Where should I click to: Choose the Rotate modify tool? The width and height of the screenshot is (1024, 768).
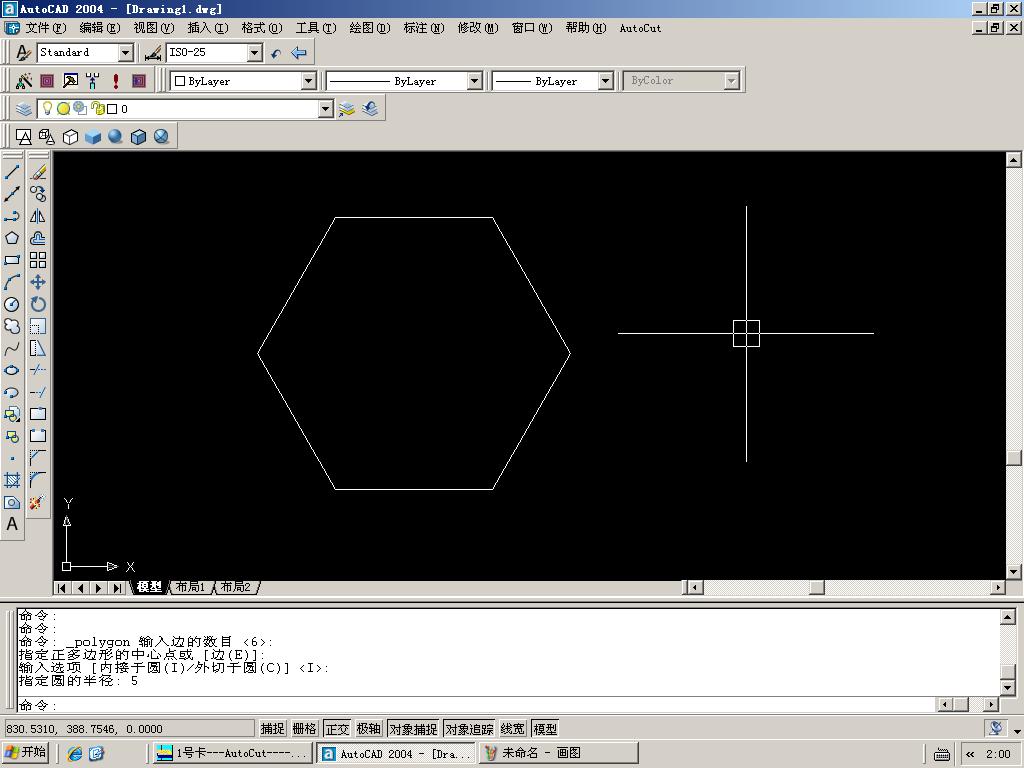[x=38, y=304]
